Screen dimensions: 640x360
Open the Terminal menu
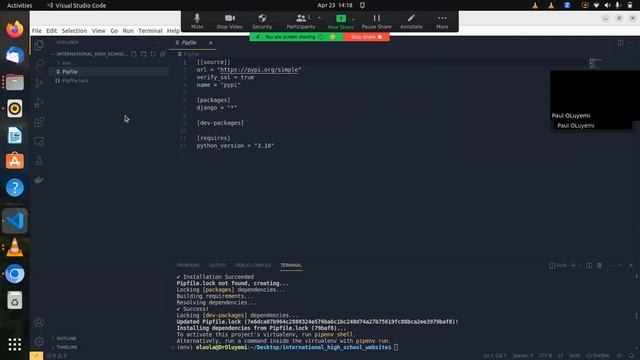click(x=150, y=31)
